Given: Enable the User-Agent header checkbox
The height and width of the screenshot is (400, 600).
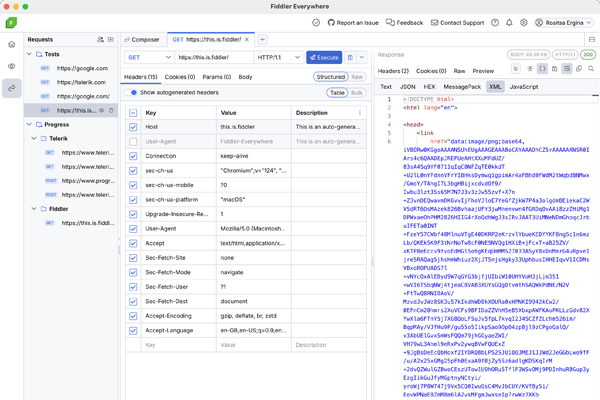Looking at the screenshot, I should coord(133,142).
